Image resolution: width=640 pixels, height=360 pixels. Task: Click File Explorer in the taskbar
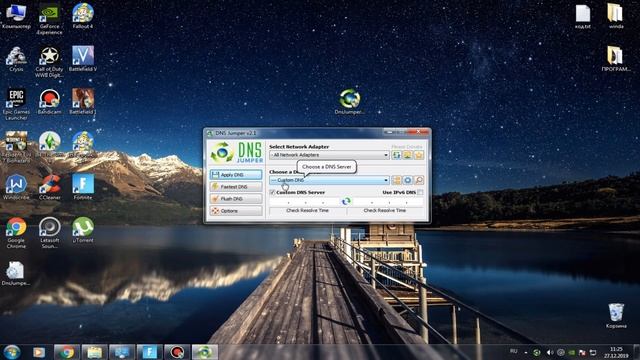pos(94,352)
